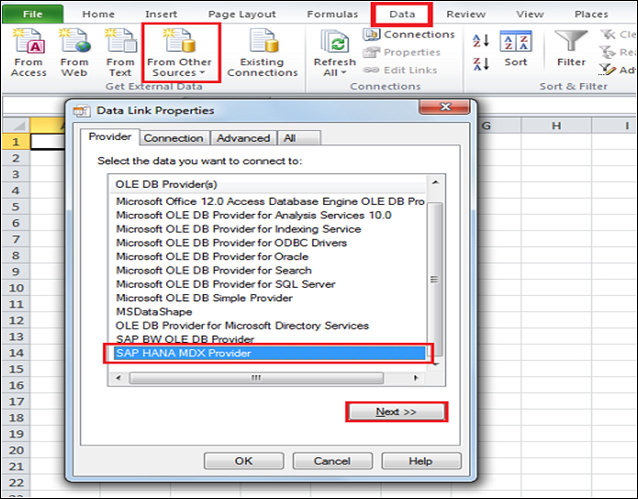Select the Connection tab in dialog
Viewport: 638px width, 499px height.
coord(174,138)
